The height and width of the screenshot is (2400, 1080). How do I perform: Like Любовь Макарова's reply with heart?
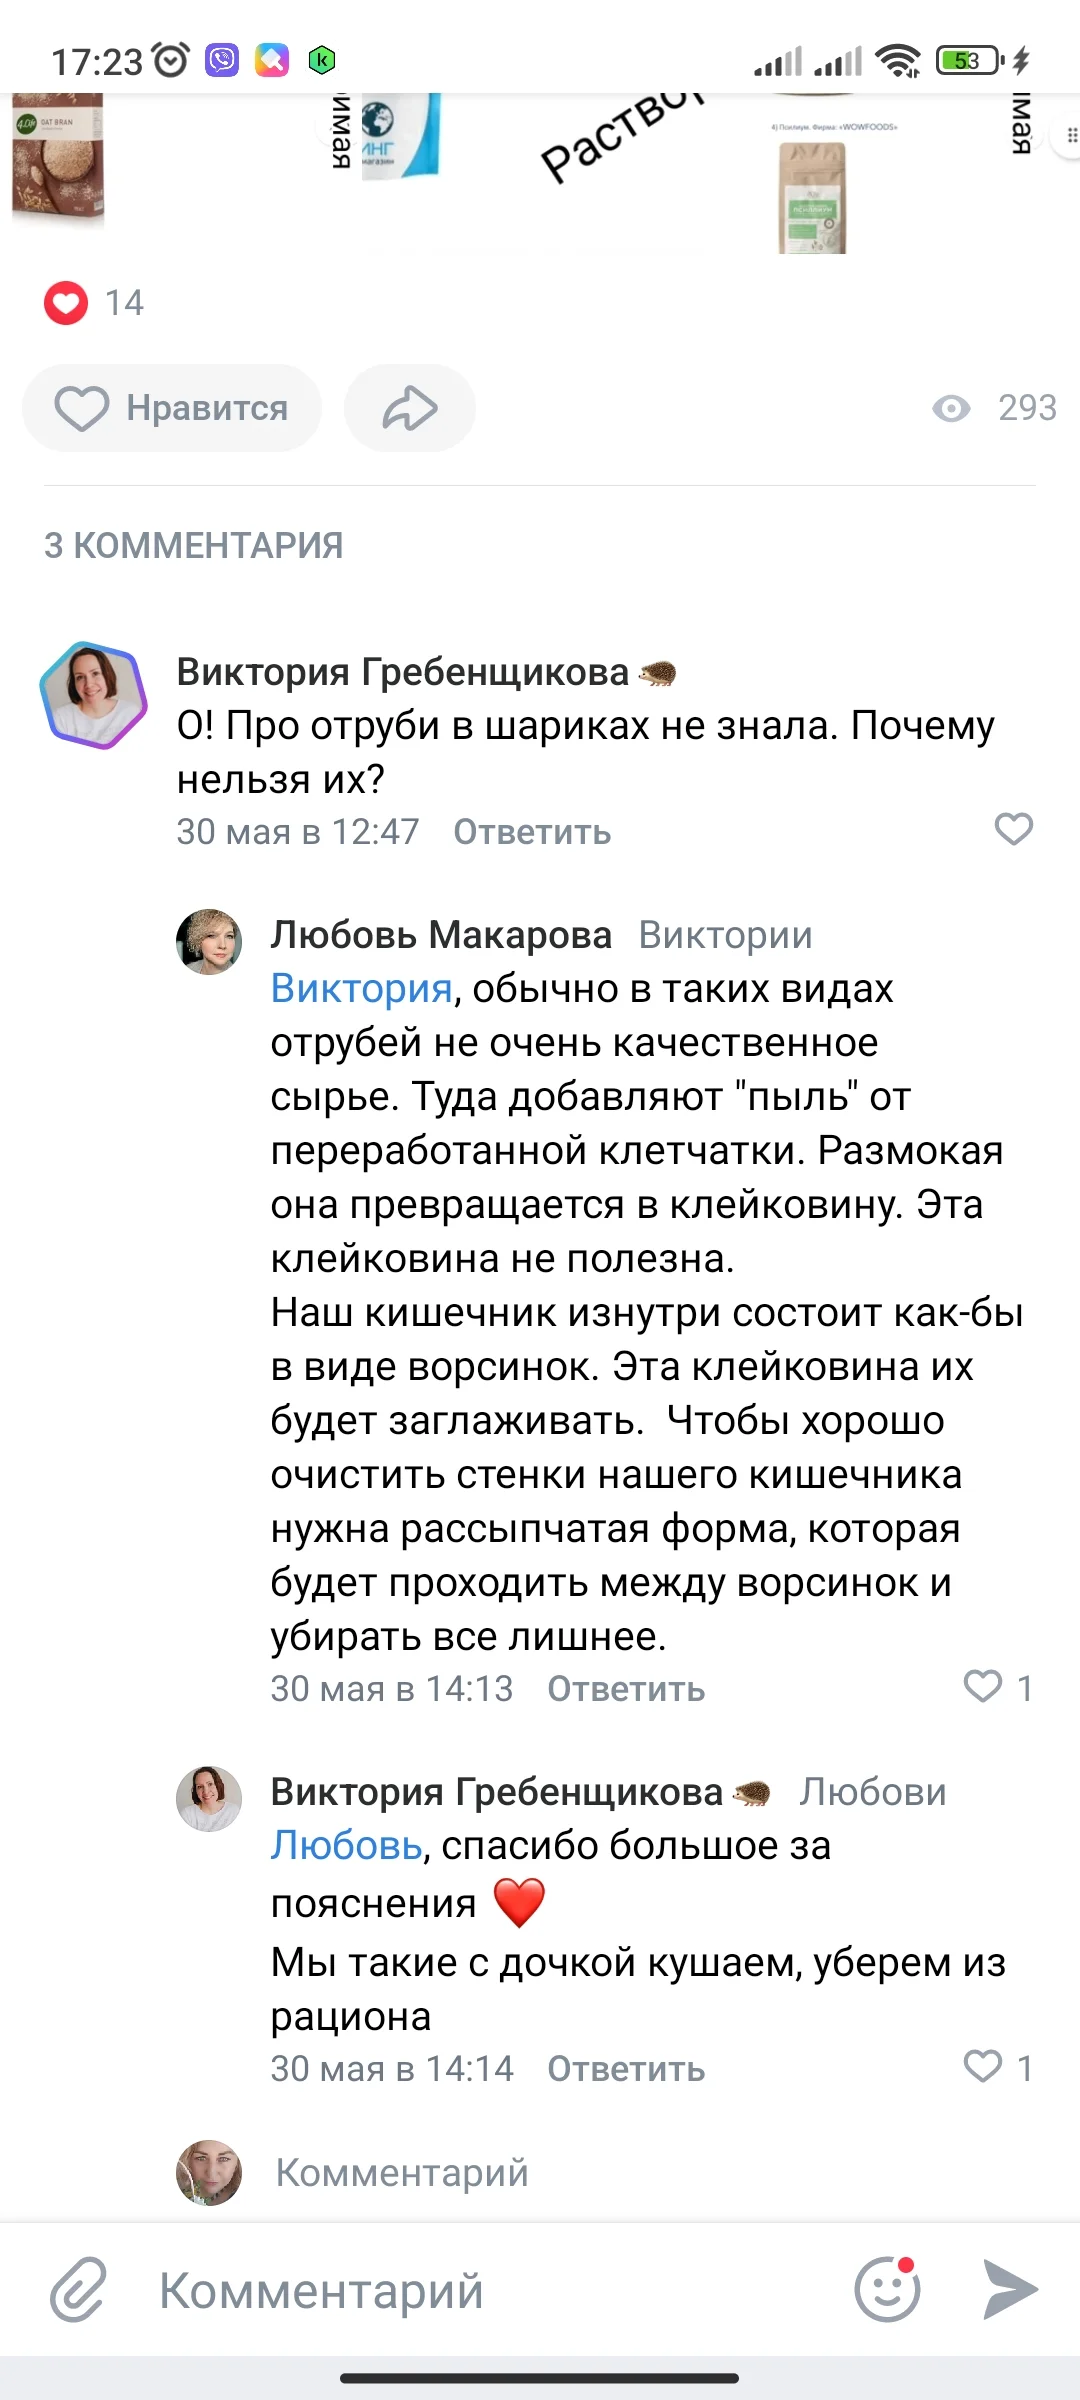983,1686
